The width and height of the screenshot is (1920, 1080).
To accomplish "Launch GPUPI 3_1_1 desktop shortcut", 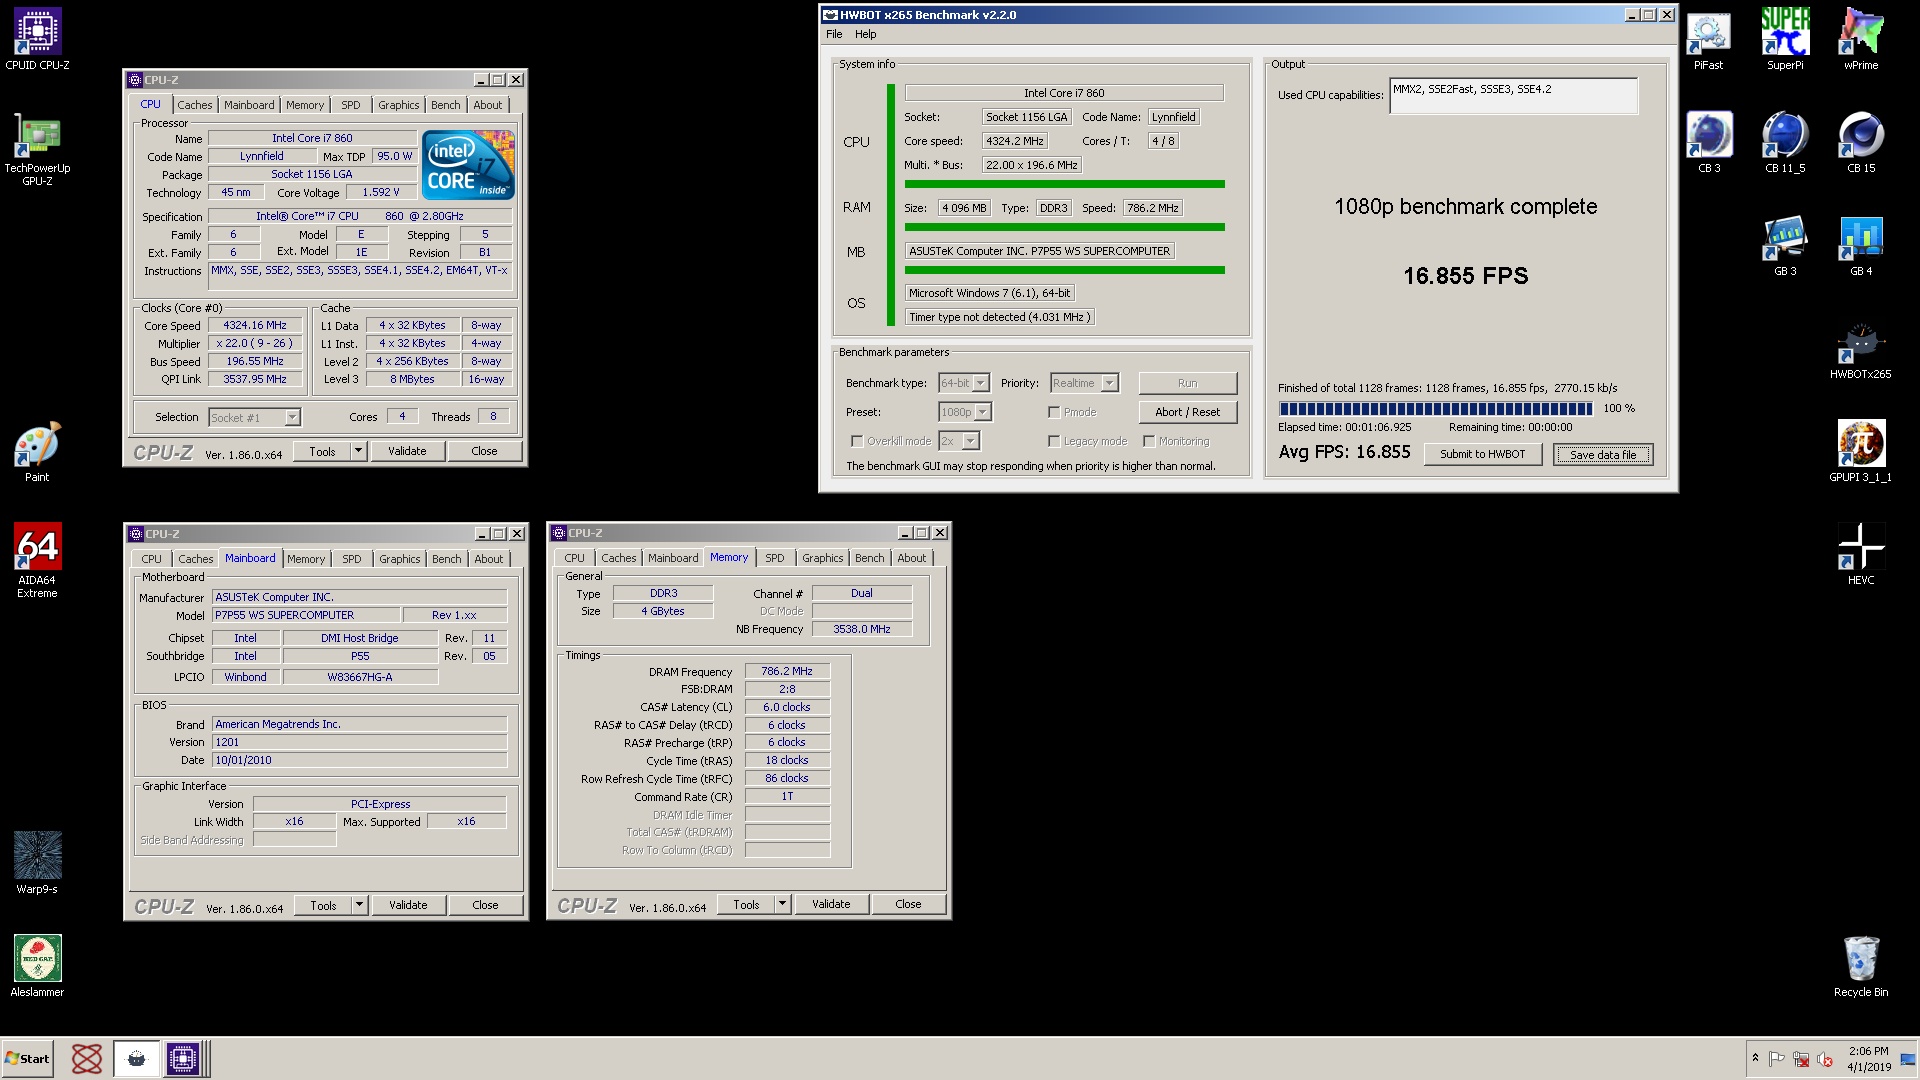I will (1861, 452).
